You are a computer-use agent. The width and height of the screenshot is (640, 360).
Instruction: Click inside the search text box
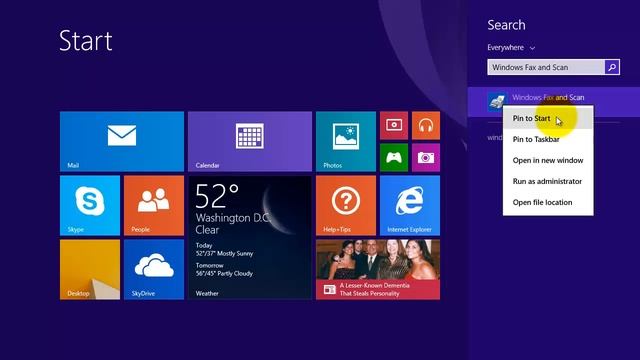click(546, 67)
